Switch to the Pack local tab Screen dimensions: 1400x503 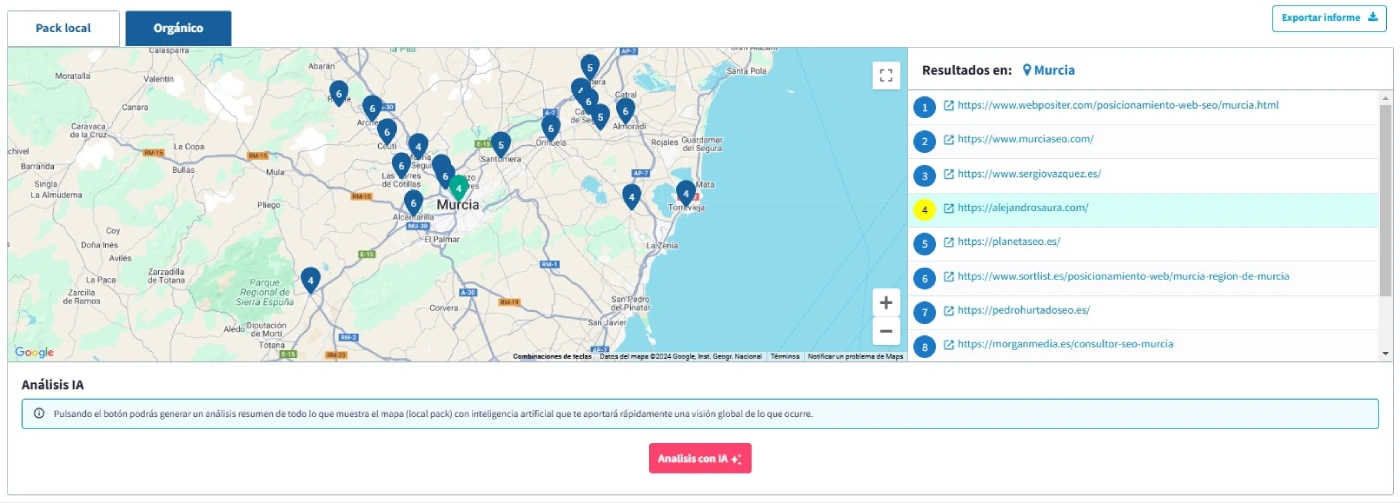(x=63, y=28)
